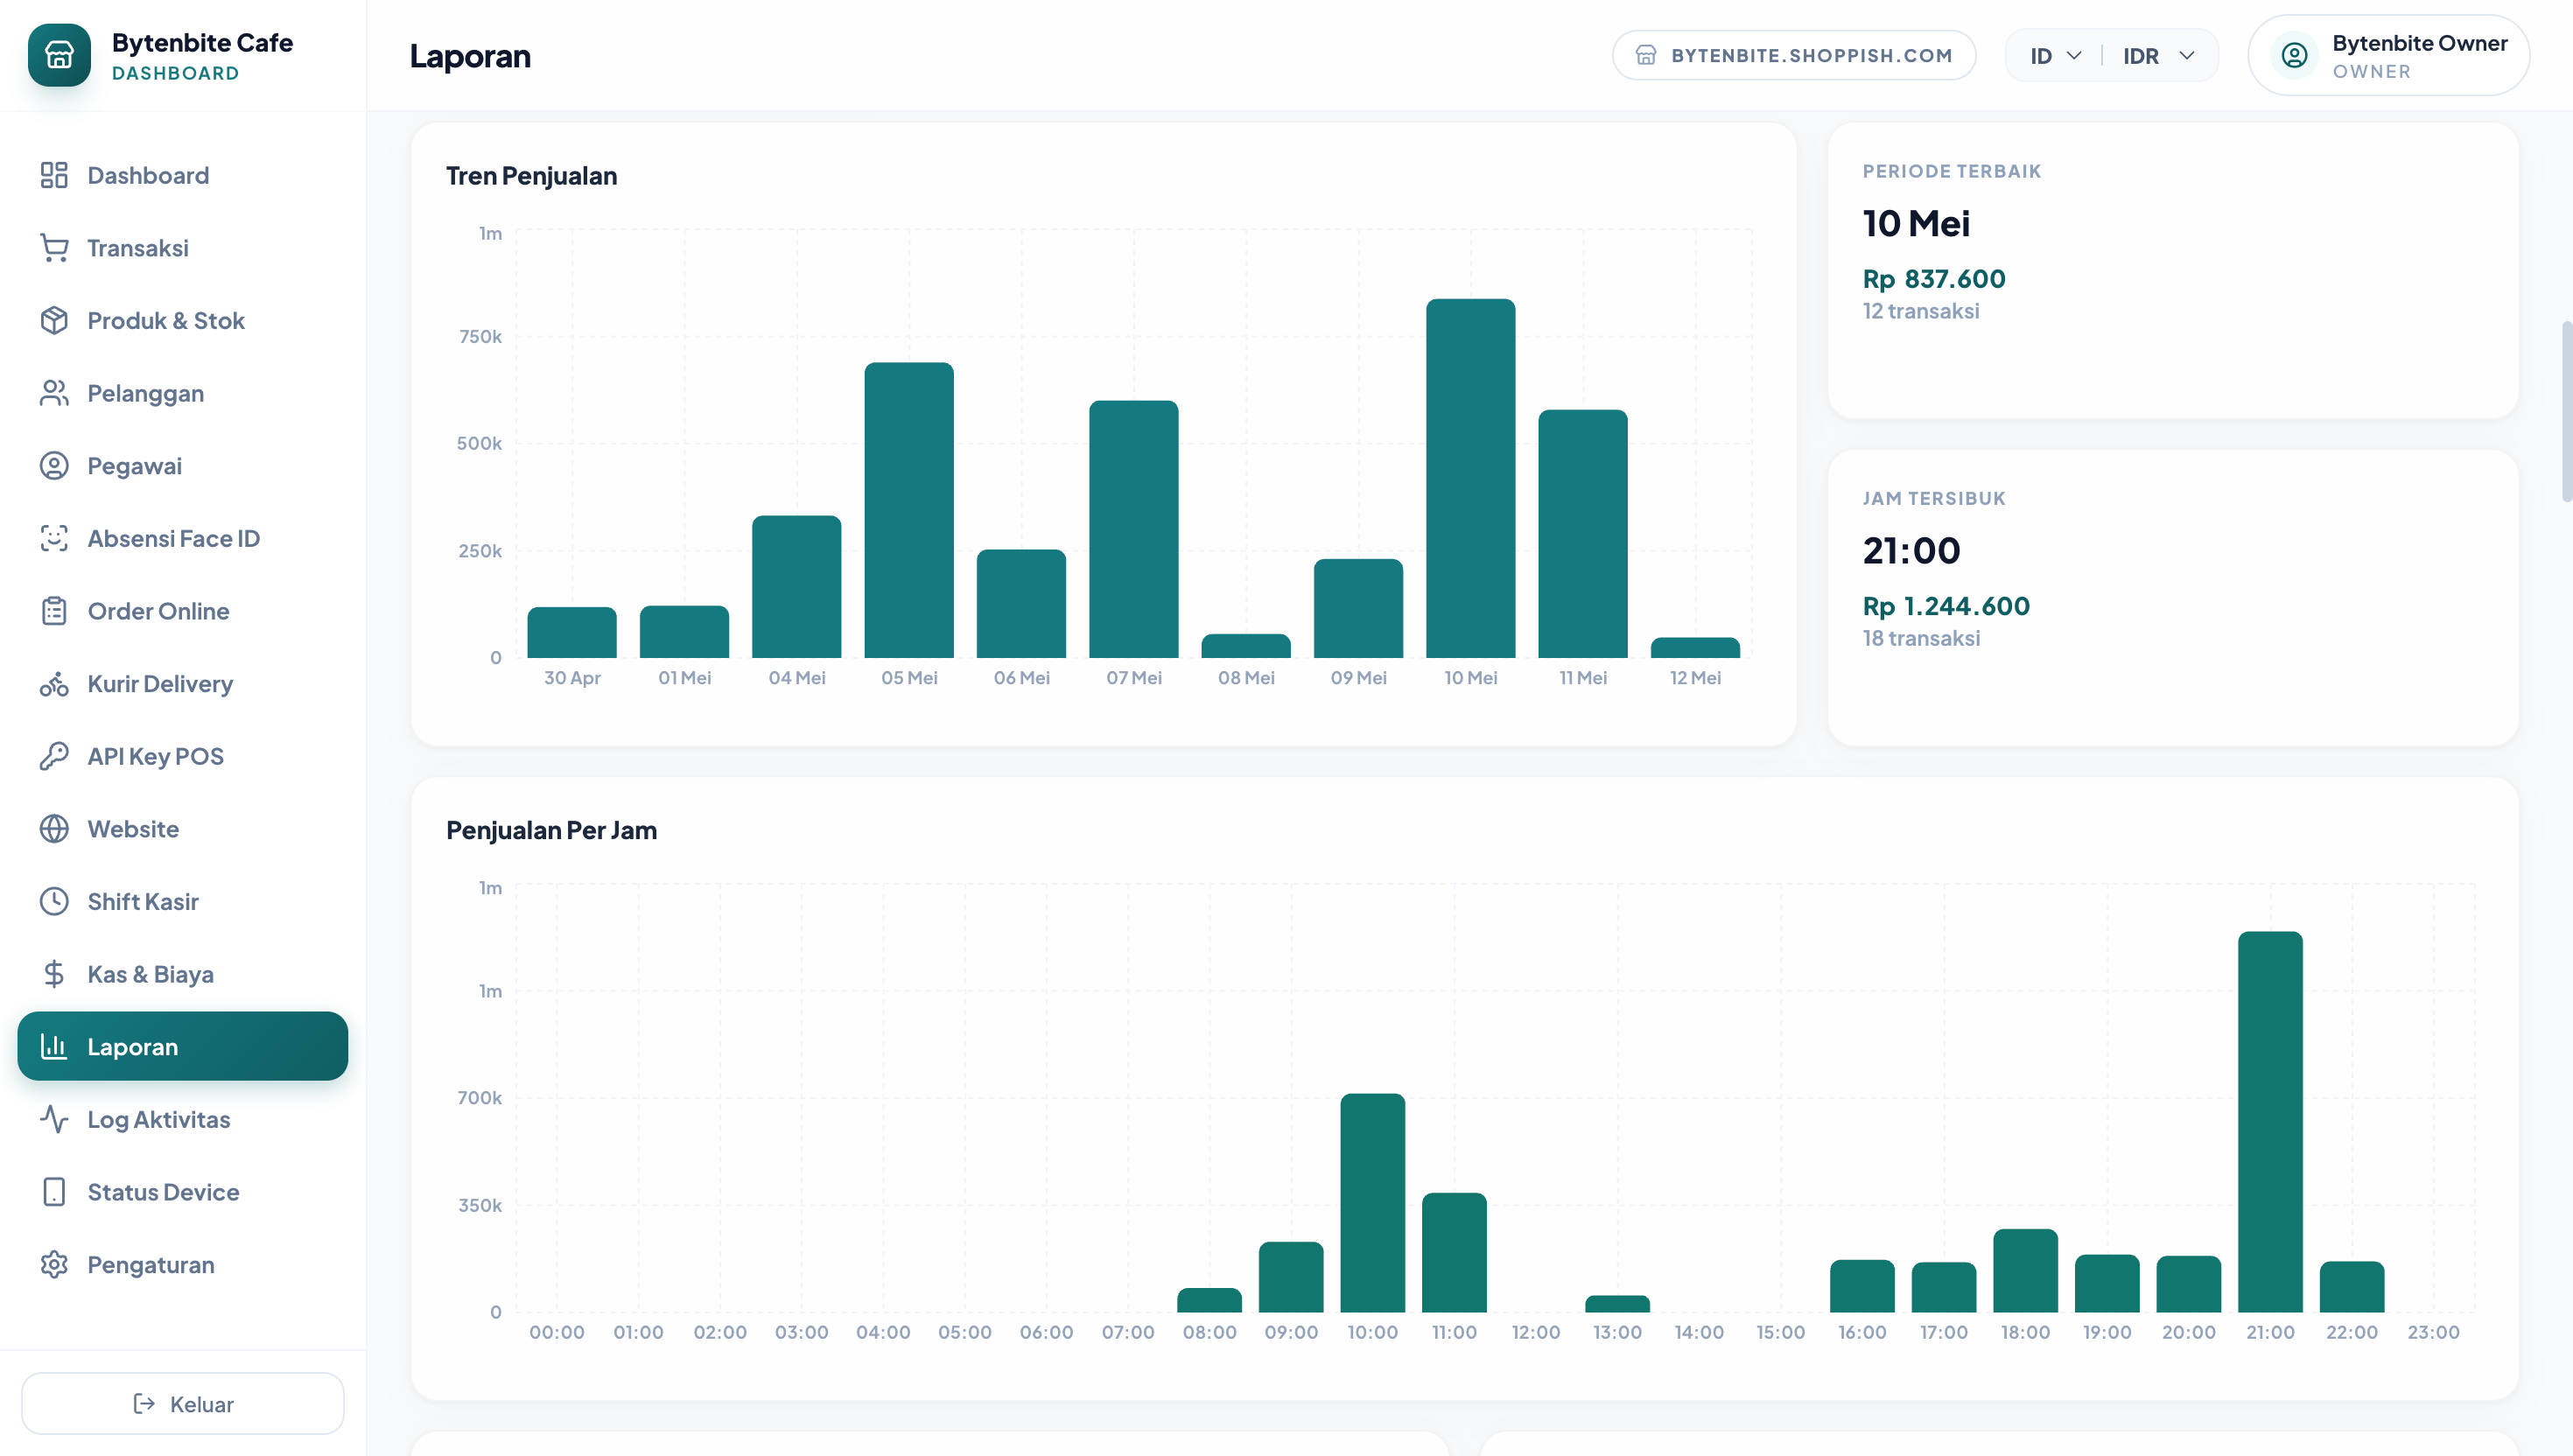Click the 'Tren Penjualan' chart title

531,176
